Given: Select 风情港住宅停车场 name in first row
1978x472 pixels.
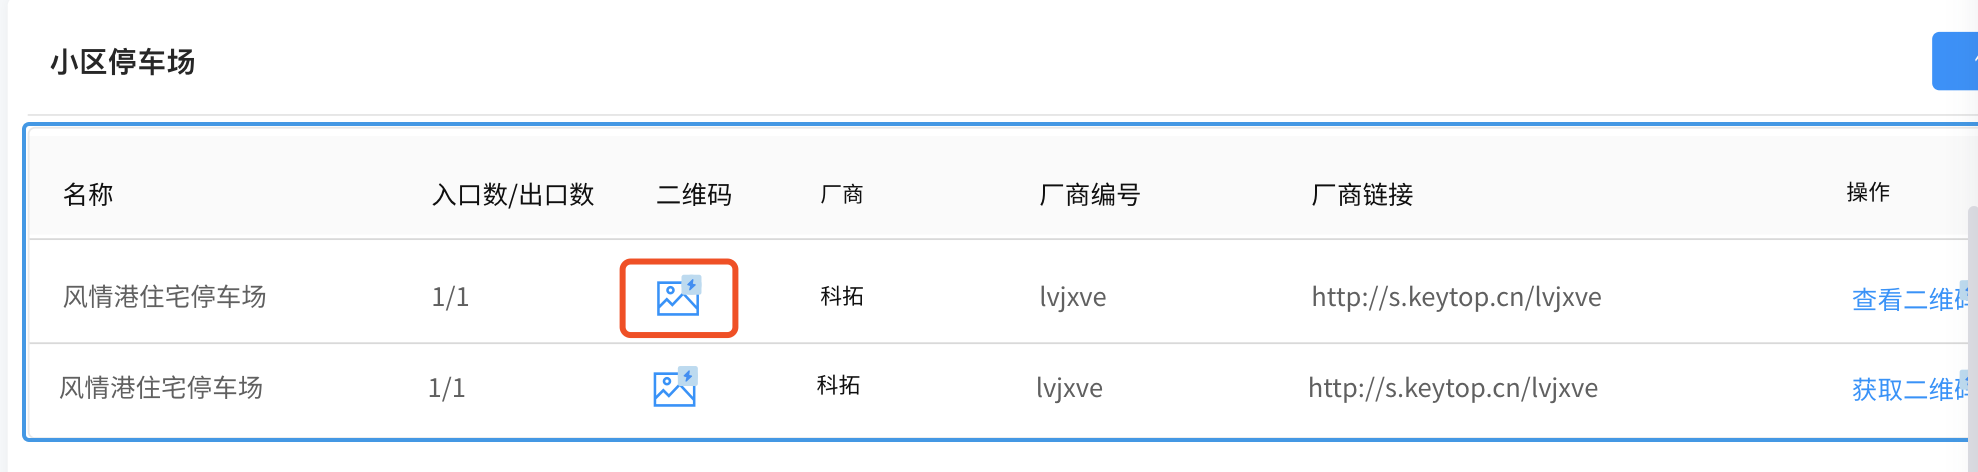Looking at the screenshot, I should [x=165, y=297].
